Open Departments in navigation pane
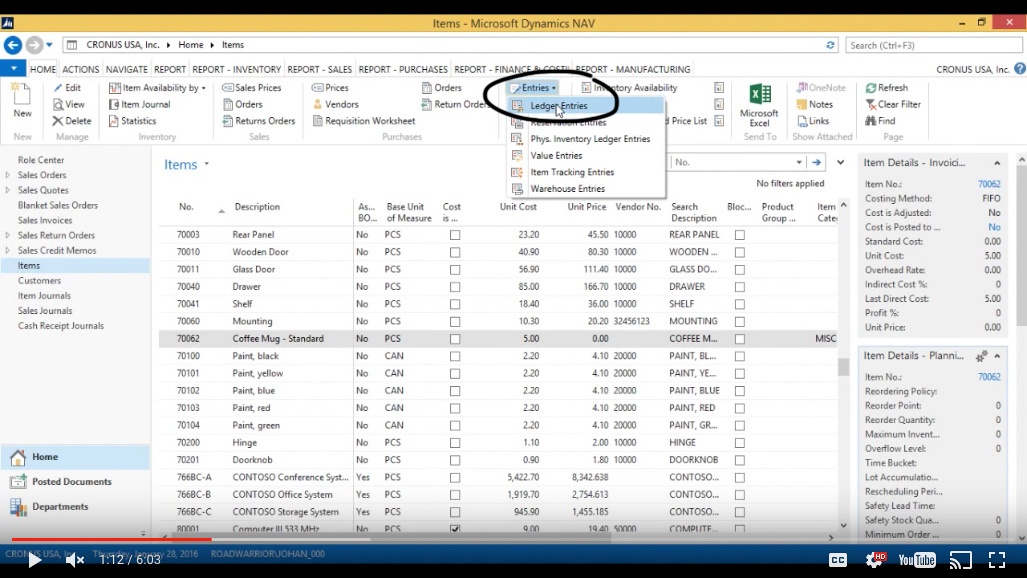 point(60,507)
